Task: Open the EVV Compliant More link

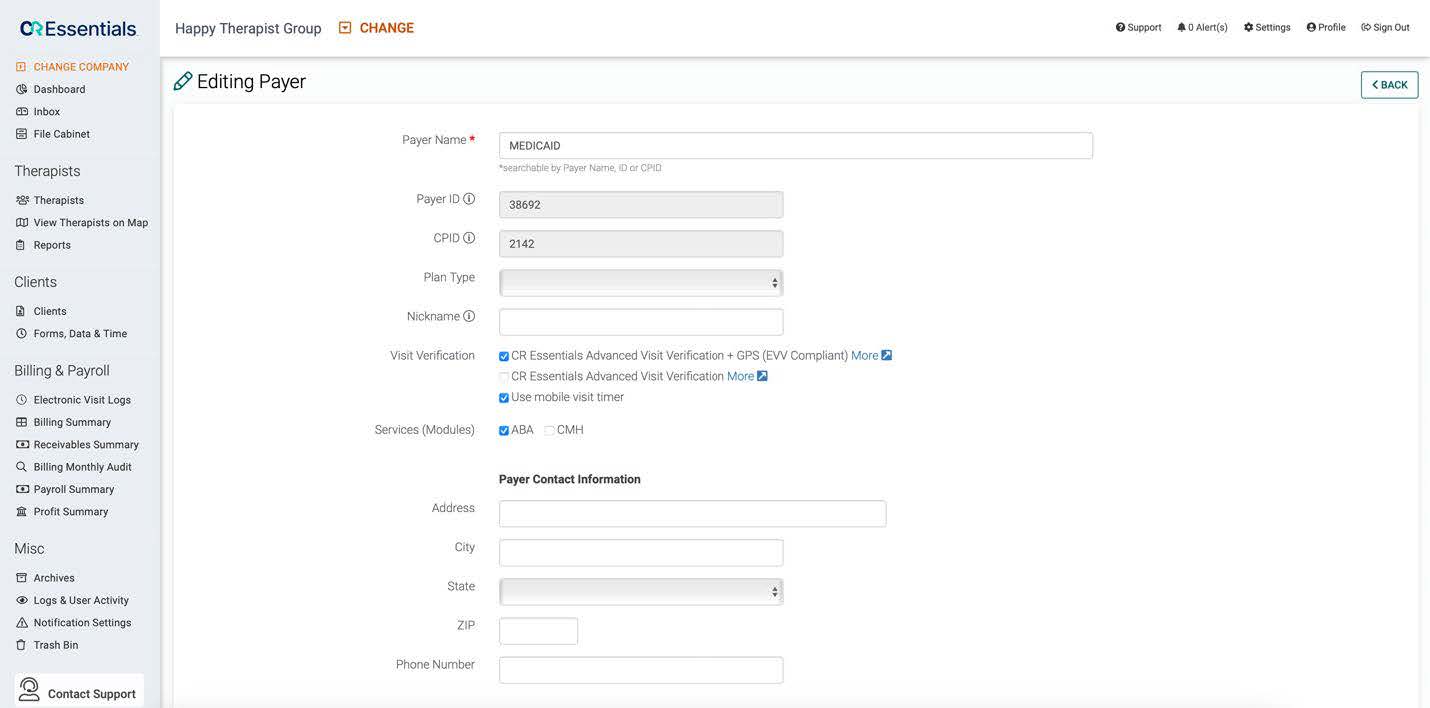Action: click(862, 355)
